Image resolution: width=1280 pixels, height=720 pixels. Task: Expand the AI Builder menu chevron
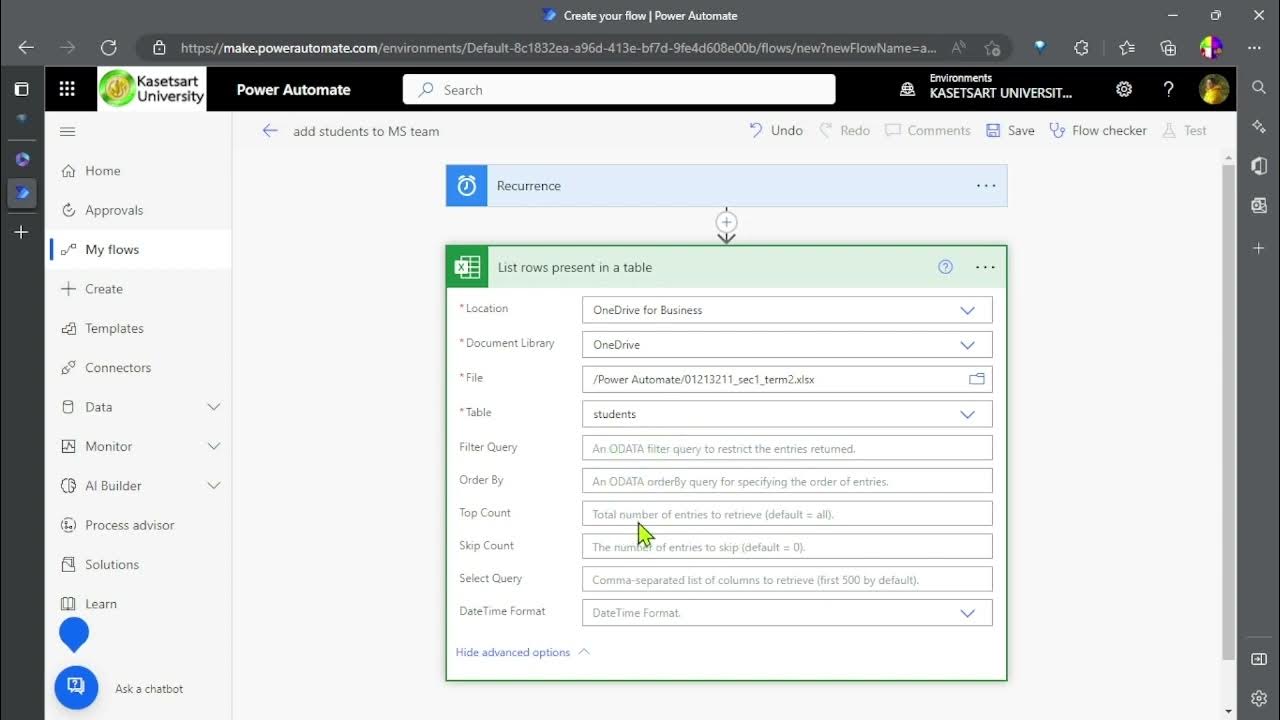click(213, 486)
